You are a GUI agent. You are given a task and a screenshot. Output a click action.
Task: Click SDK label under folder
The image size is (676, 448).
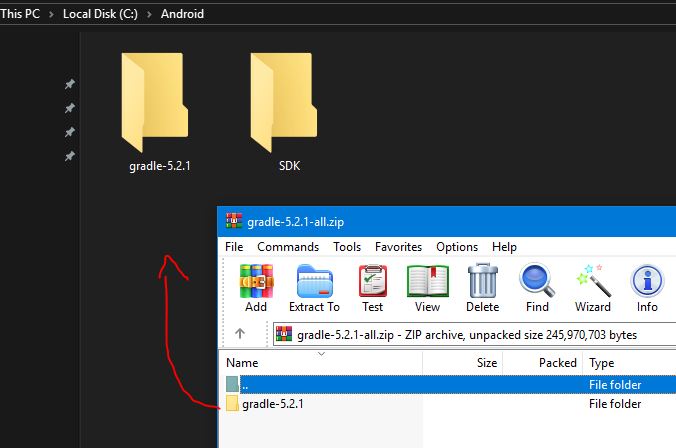point(289,166)
